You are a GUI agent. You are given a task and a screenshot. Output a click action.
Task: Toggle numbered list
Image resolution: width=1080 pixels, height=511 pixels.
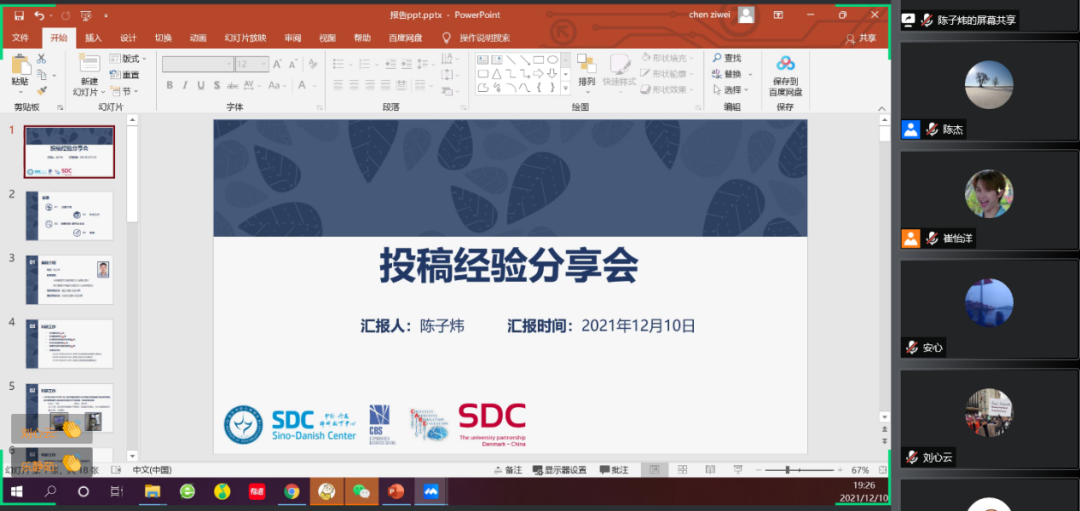[x=364, y=63]
